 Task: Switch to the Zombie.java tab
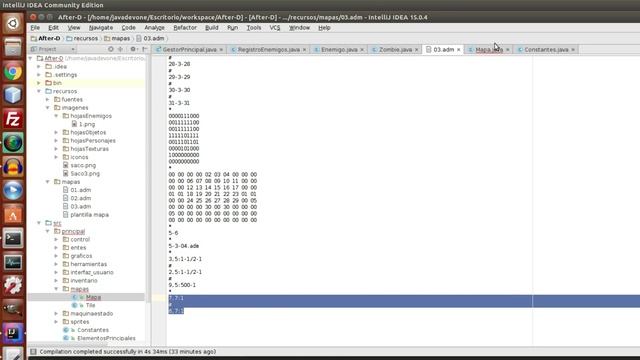click(395, 49)
